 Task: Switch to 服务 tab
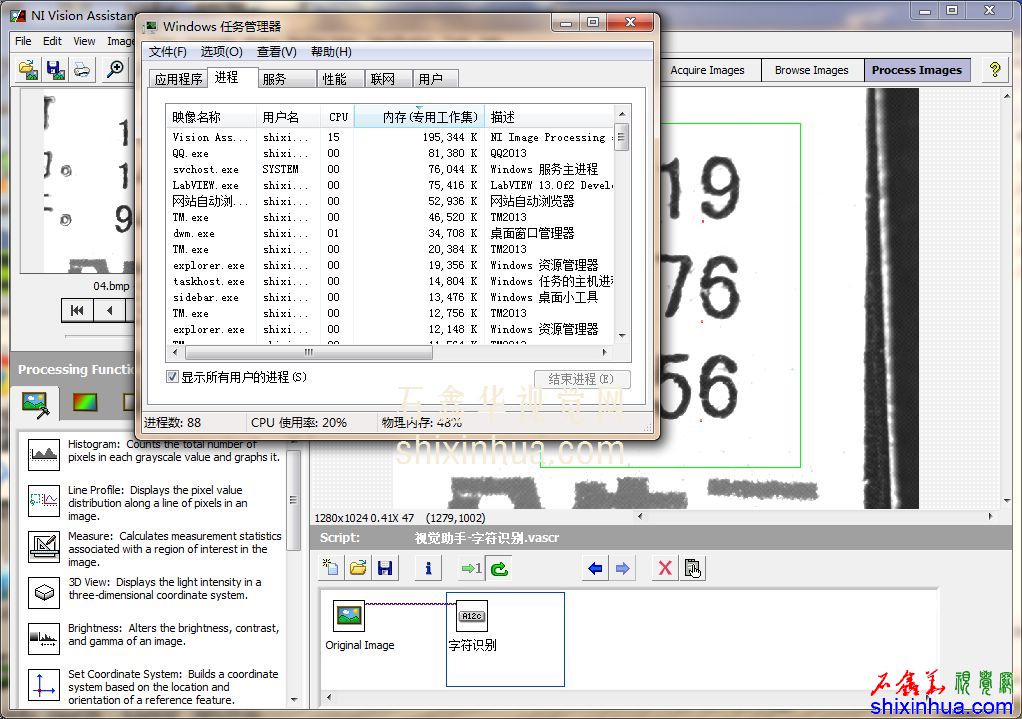(x=287, y=79)
